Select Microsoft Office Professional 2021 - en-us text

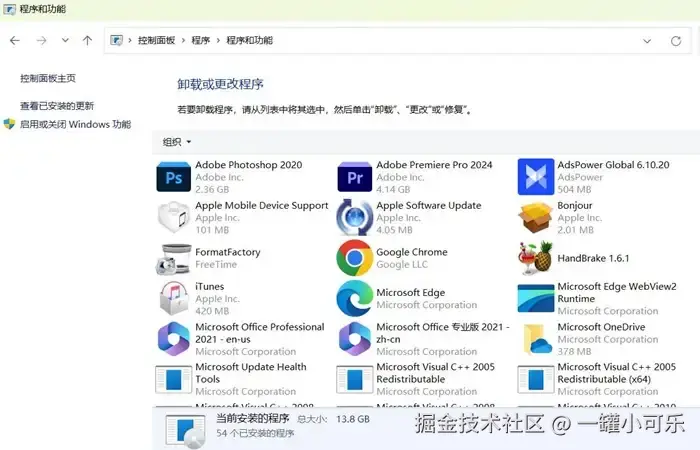tap(260, 333)
